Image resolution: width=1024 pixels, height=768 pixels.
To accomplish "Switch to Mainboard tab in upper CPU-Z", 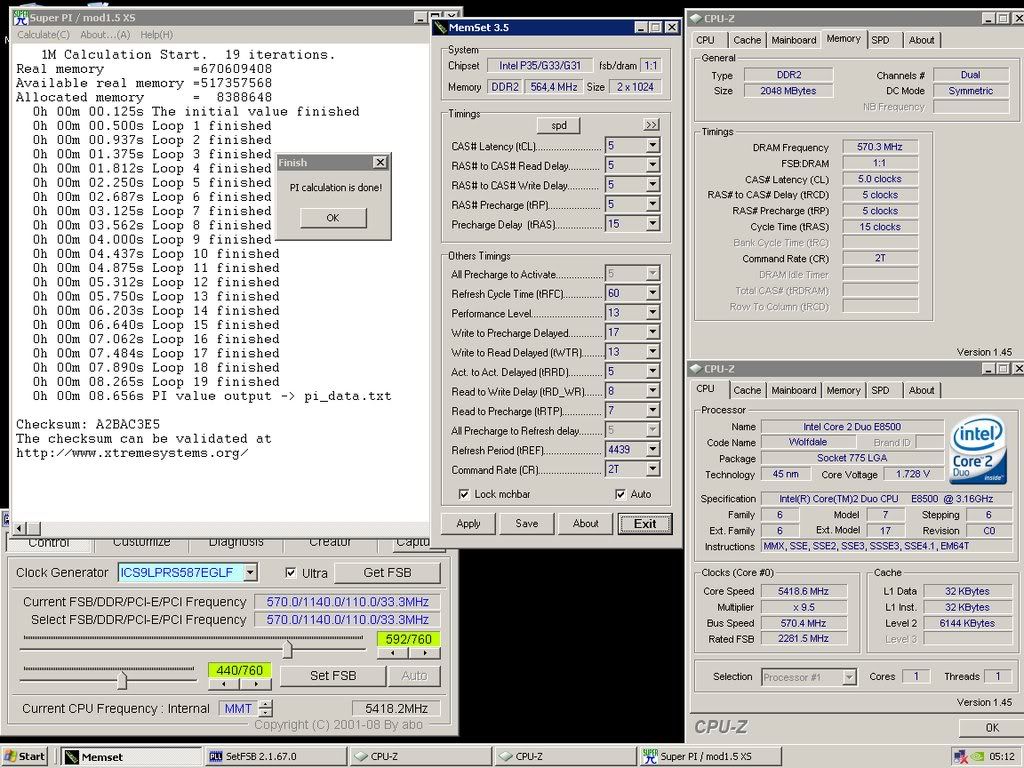I will coord(793,40).
